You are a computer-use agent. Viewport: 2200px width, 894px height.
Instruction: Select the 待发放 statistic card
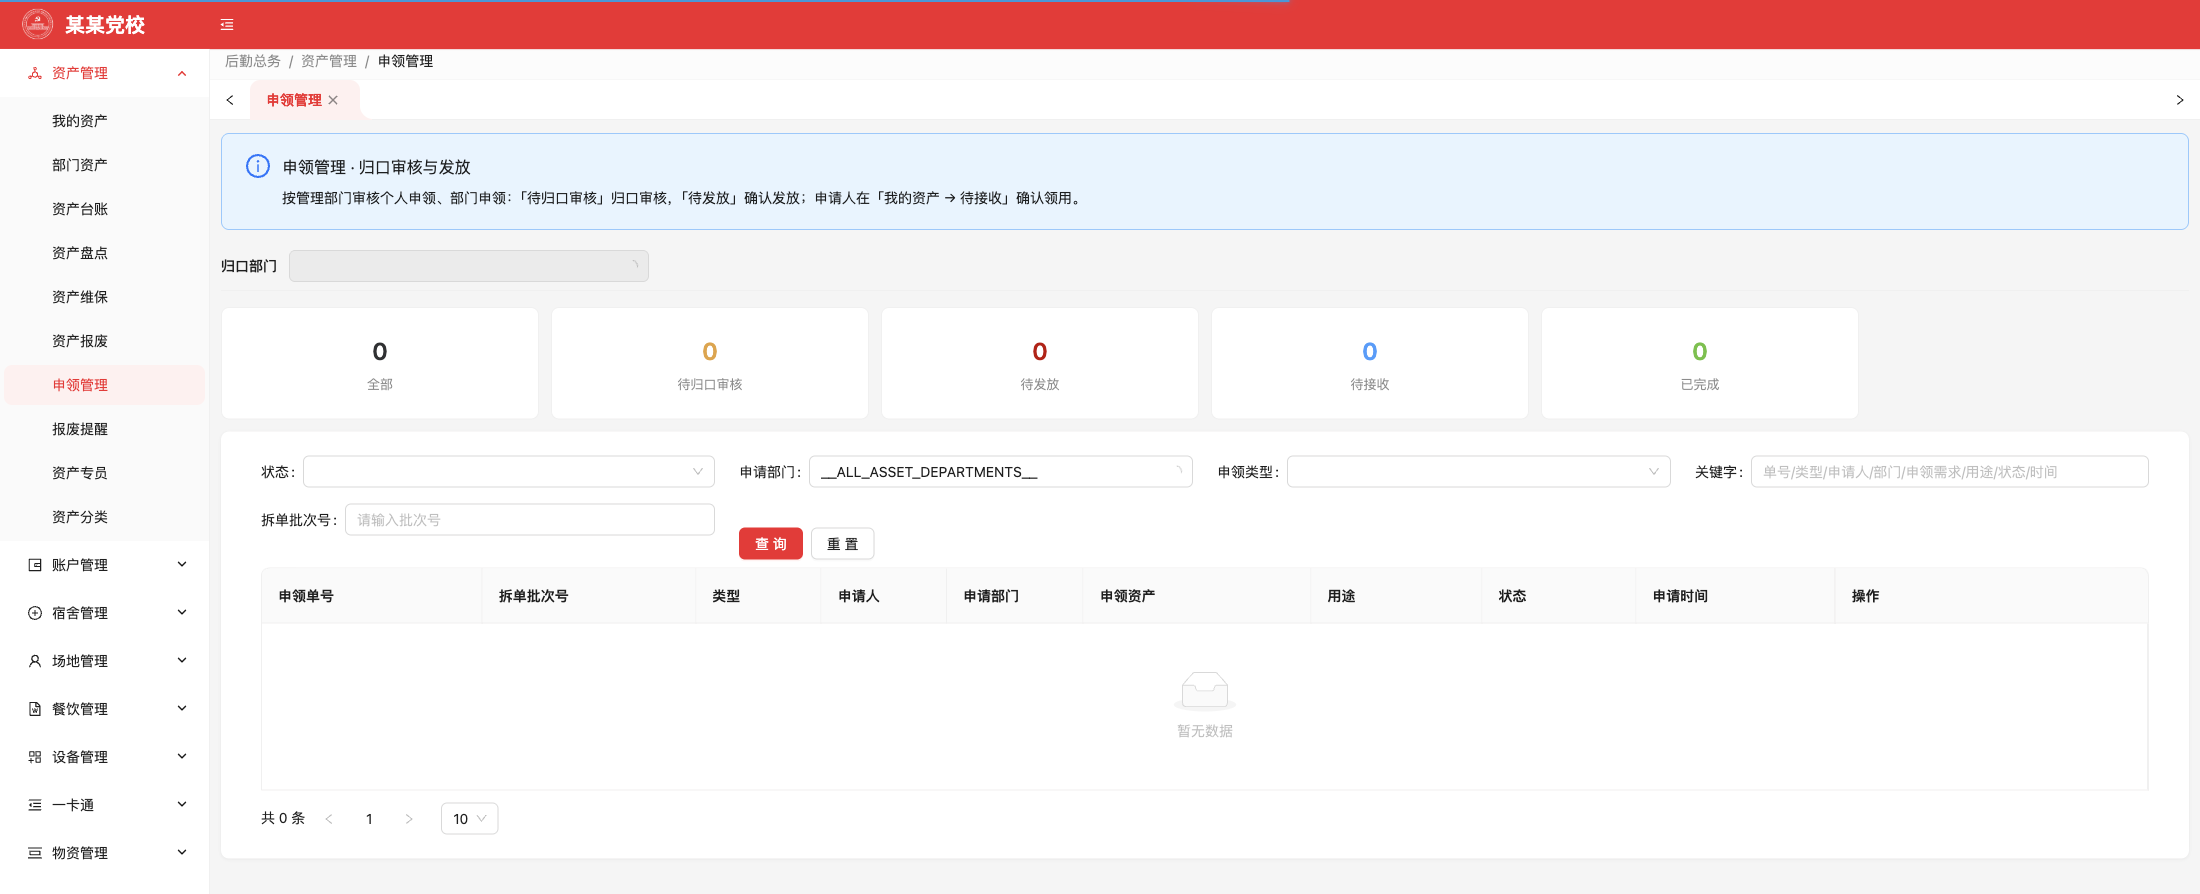click(x=1040, y=363)
